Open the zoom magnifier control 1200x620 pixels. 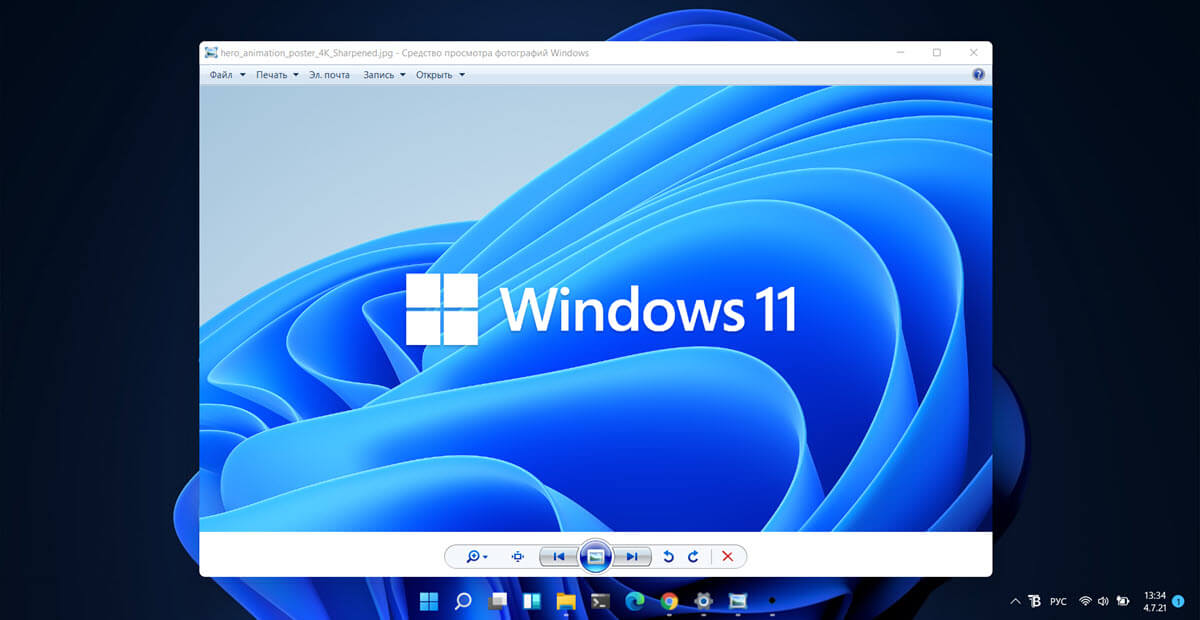click(477, 557)
